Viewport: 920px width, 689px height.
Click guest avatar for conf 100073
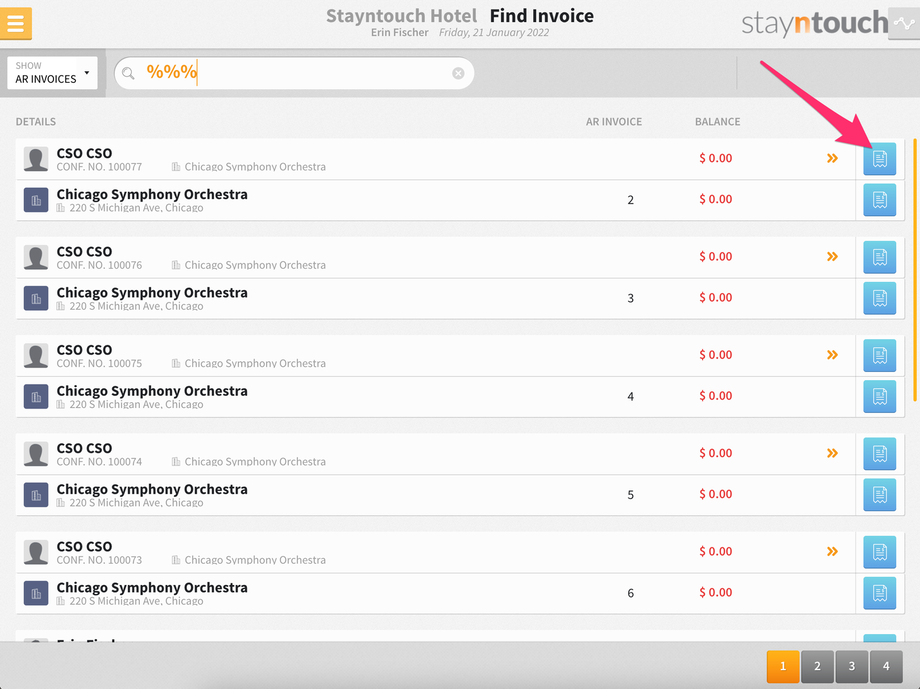[x=36, y=552]
